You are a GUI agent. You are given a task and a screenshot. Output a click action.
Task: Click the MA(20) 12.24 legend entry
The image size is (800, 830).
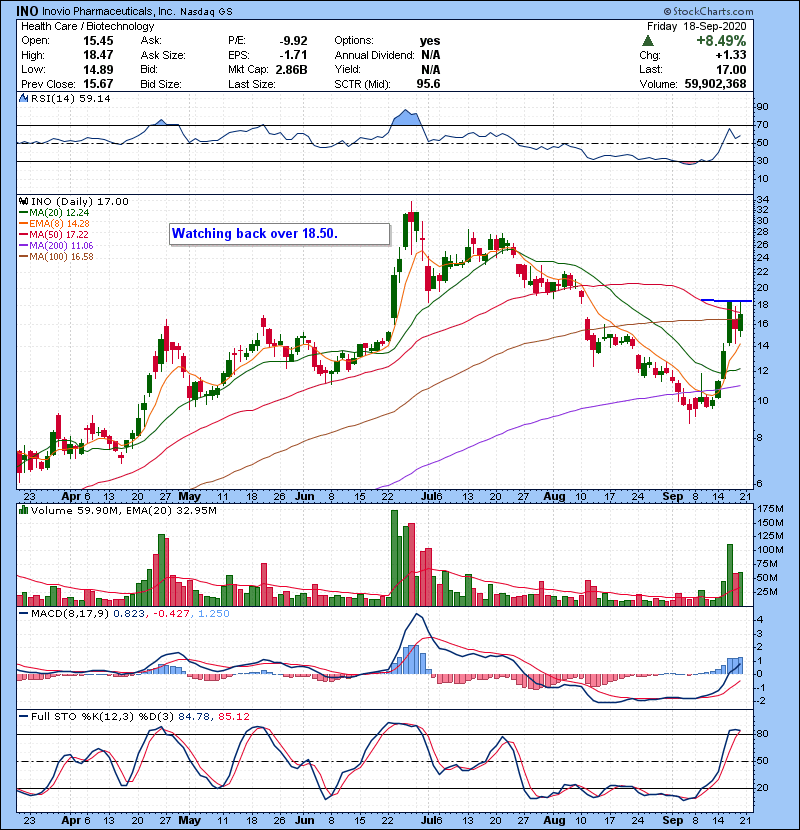[55, 212]
